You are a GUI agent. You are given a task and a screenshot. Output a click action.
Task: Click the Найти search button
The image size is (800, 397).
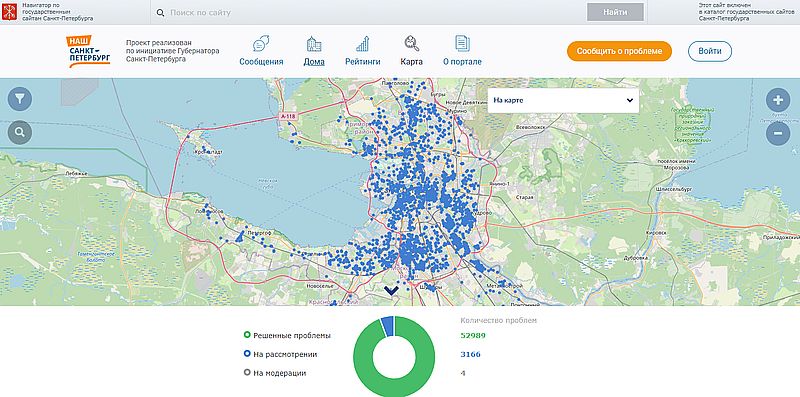(x=615, y=12)
